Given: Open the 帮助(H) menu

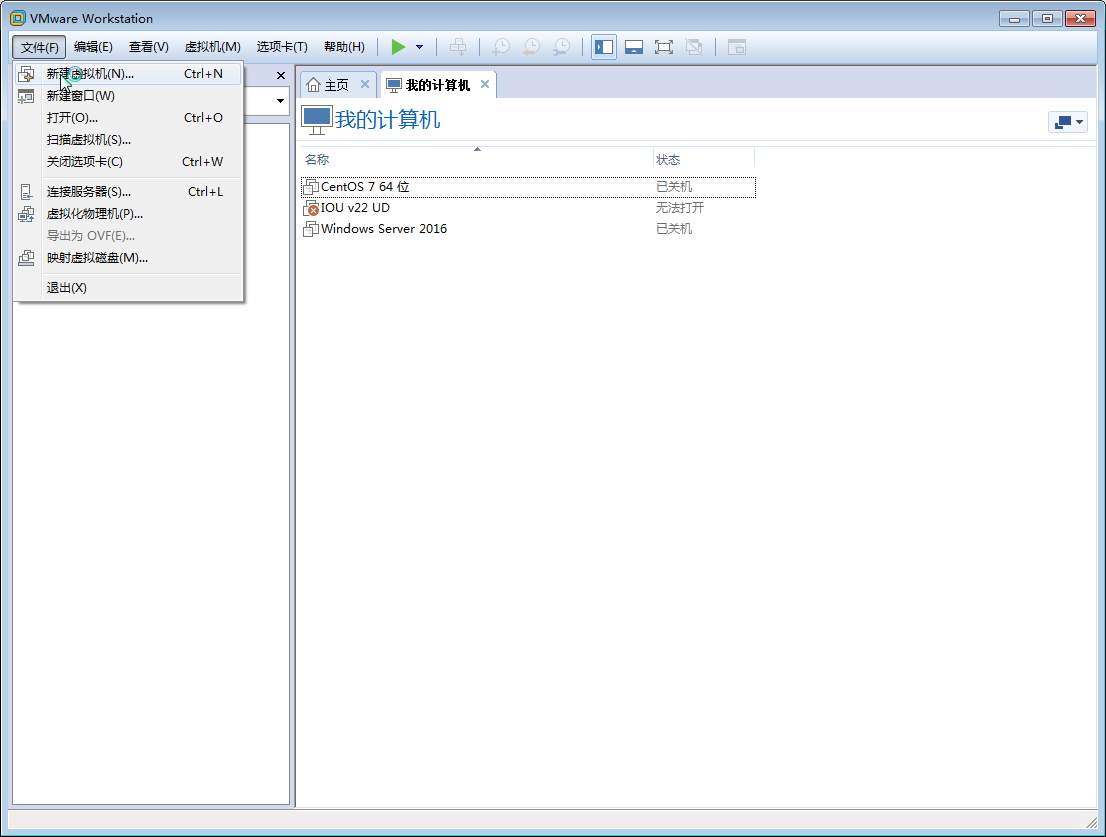Looking at the screenshot, I should point(344,47).
